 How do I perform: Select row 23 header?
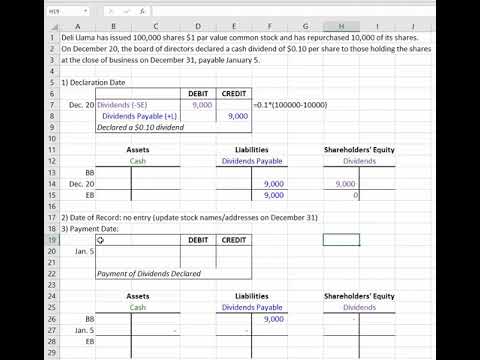[x=52, y=285]
